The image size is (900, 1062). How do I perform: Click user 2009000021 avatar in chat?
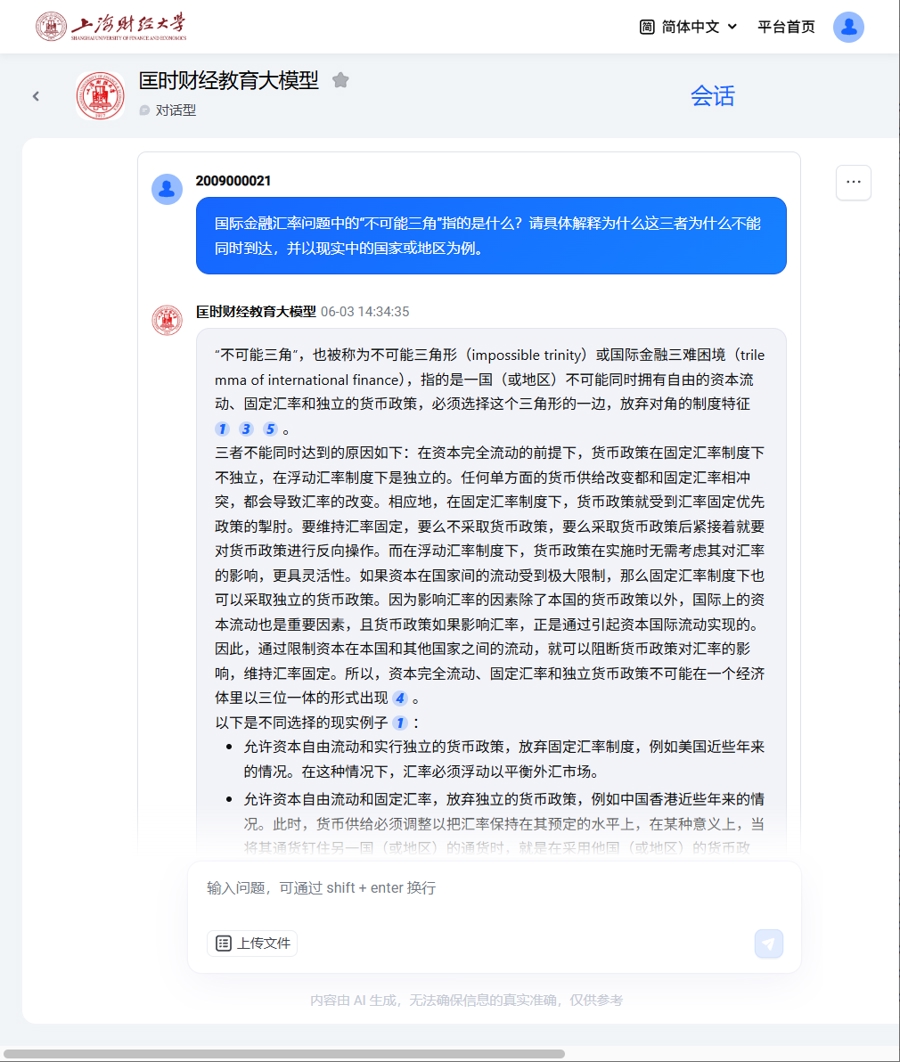167,189
